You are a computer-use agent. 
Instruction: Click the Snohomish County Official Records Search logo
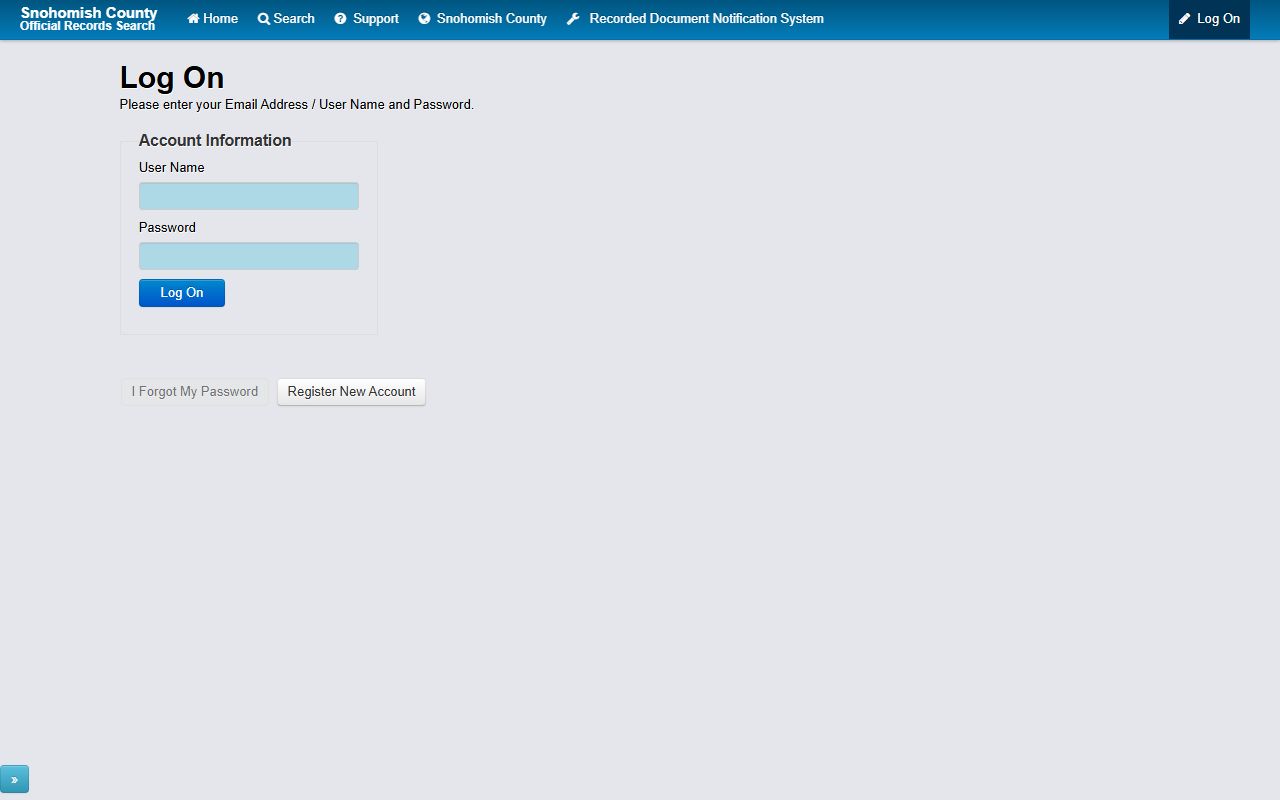[x=88, y=19]
